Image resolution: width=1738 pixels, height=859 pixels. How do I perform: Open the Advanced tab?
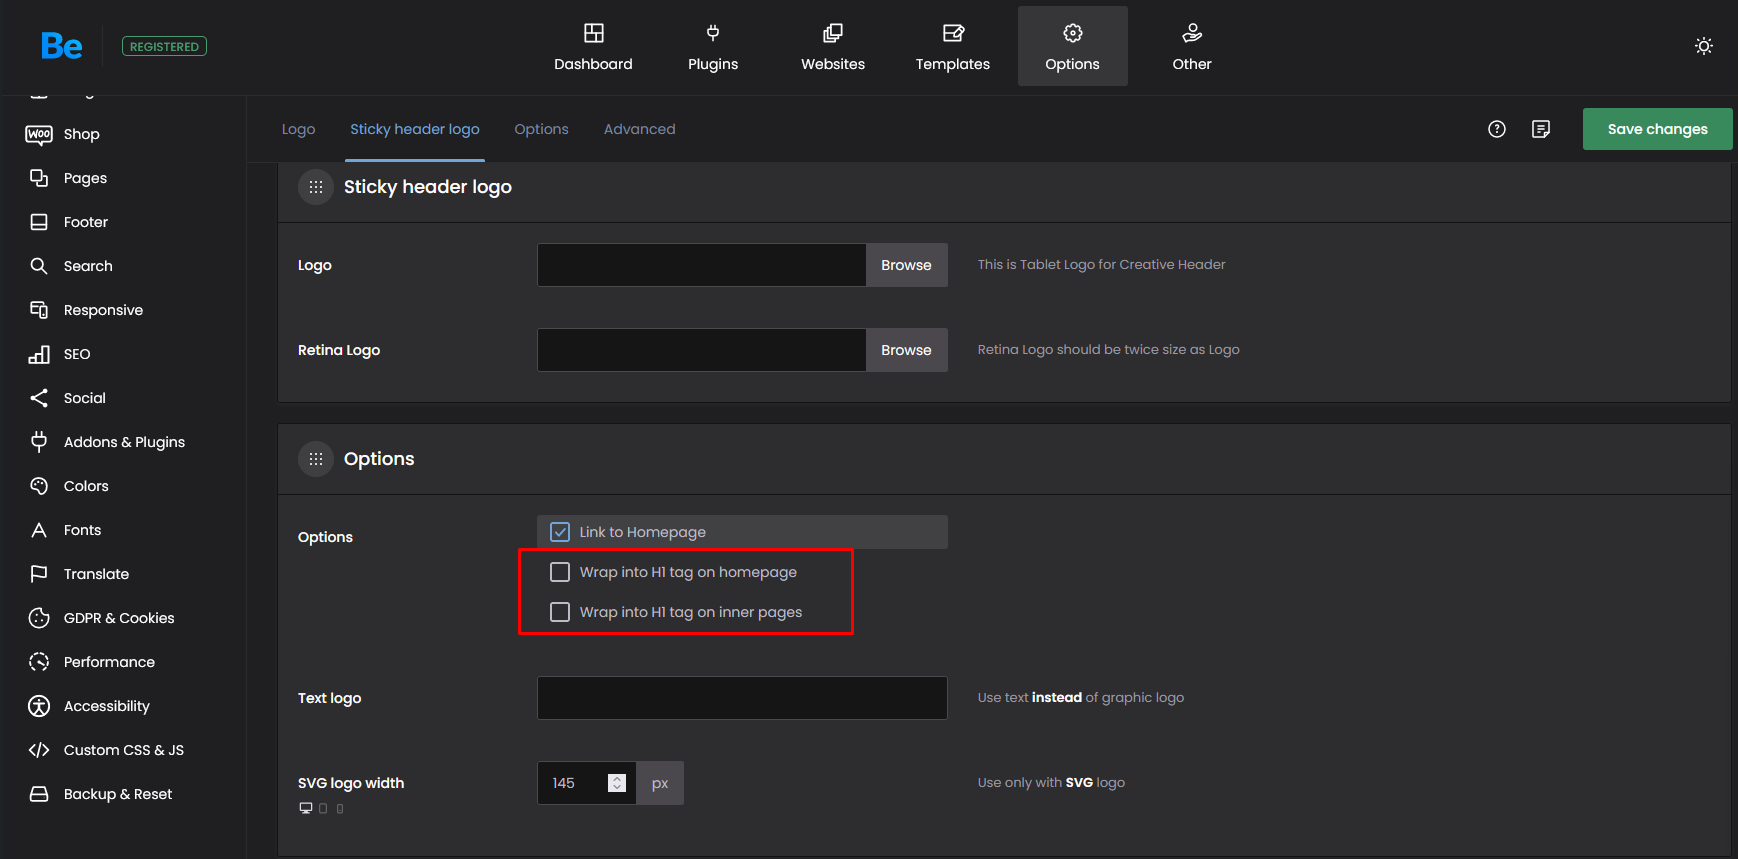640,129
